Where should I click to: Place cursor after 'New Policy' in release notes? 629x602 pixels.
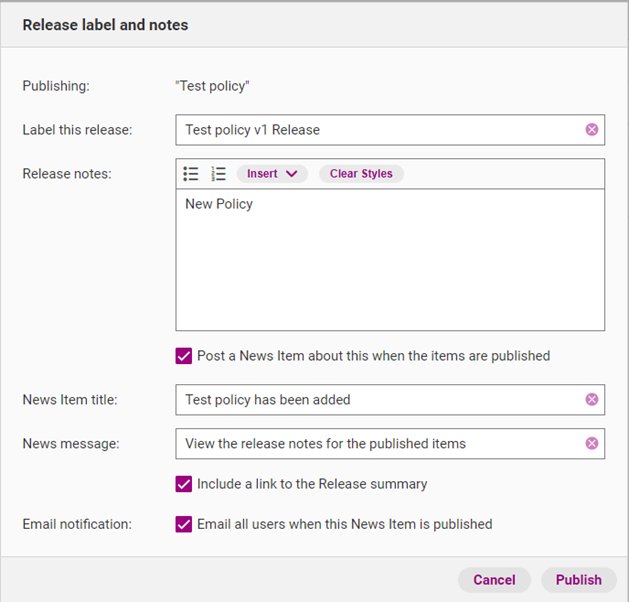[x=255, y=204]
